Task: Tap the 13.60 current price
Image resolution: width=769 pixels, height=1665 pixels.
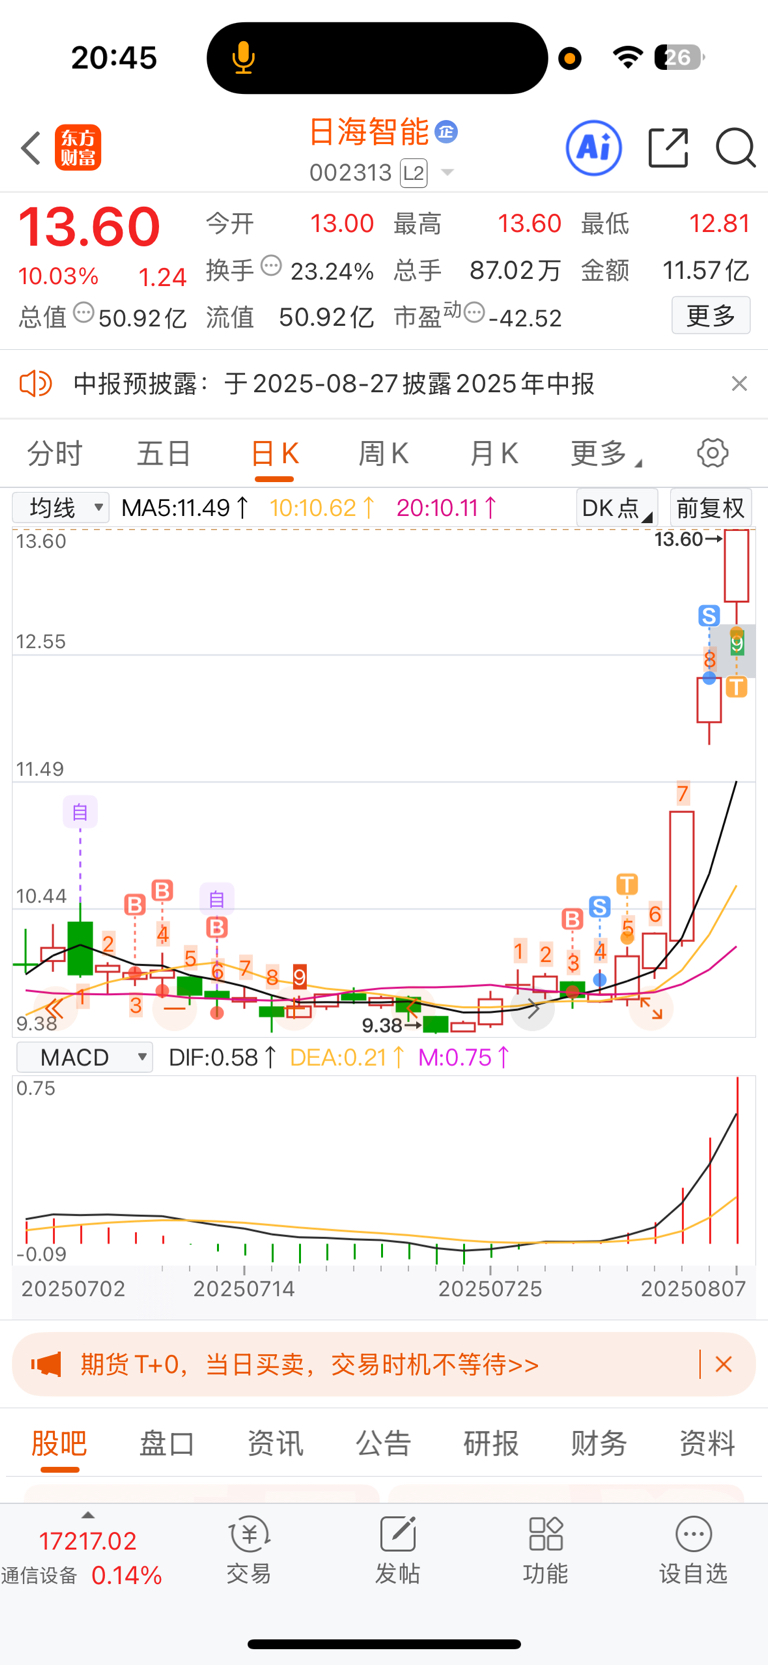Action: 89,227
